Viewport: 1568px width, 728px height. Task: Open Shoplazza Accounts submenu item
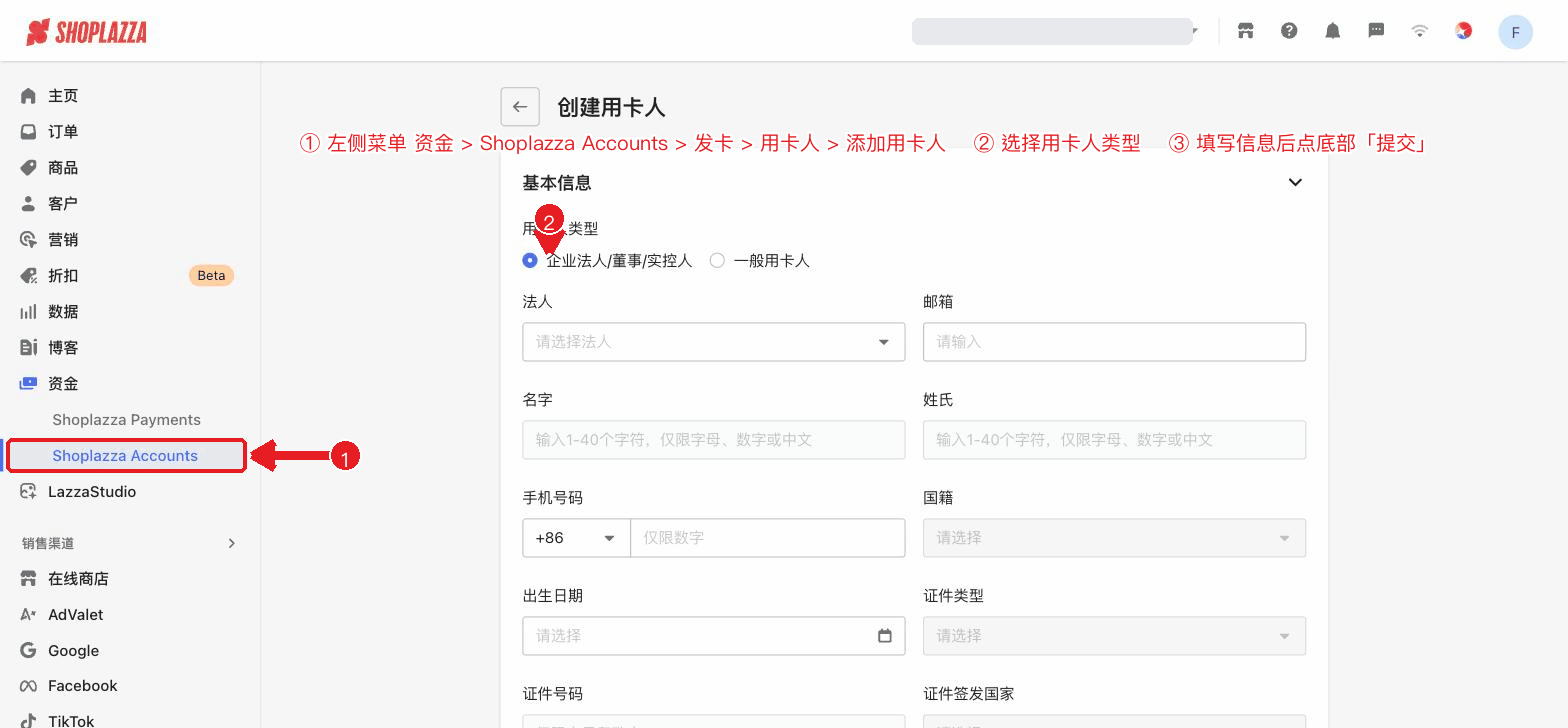126,456
